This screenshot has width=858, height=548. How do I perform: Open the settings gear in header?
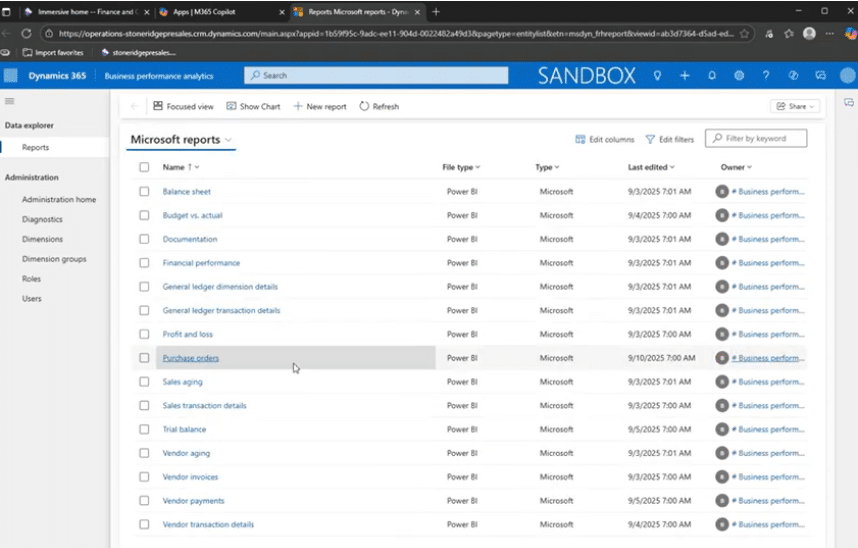click(739, 76)
